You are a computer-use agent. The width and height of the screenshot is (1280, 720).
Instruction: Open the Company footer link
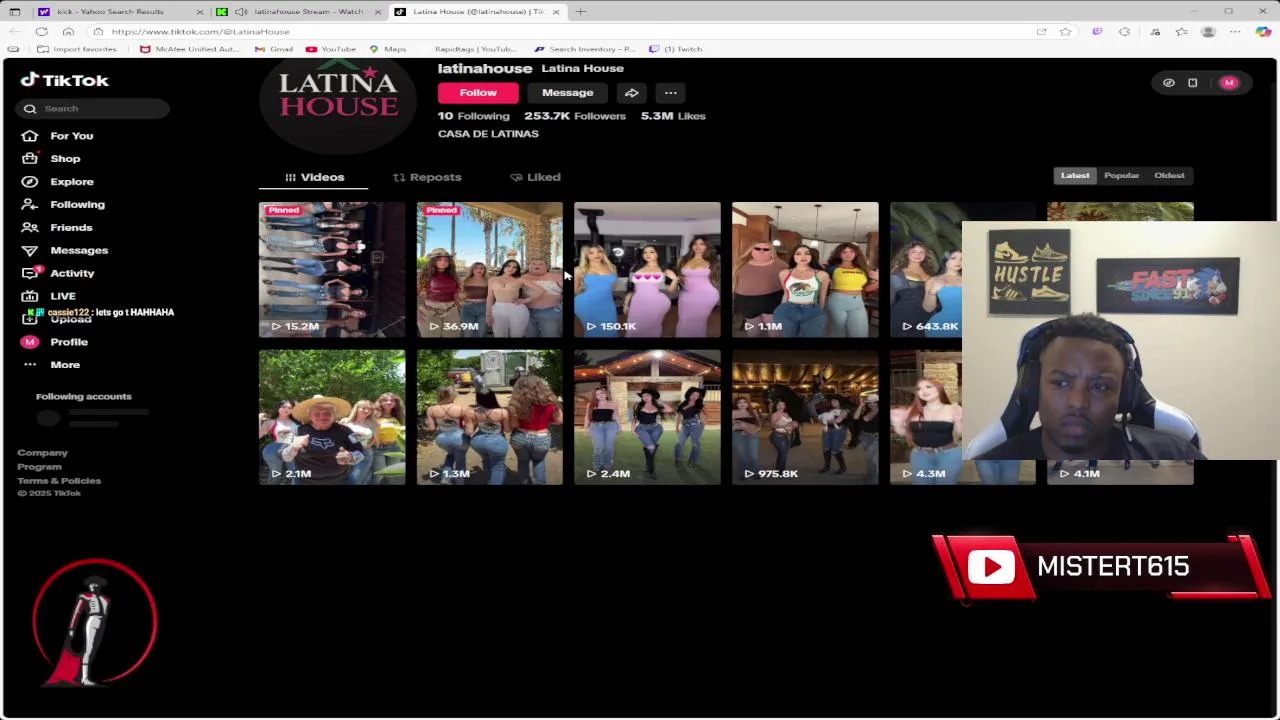tap(42, 453)
